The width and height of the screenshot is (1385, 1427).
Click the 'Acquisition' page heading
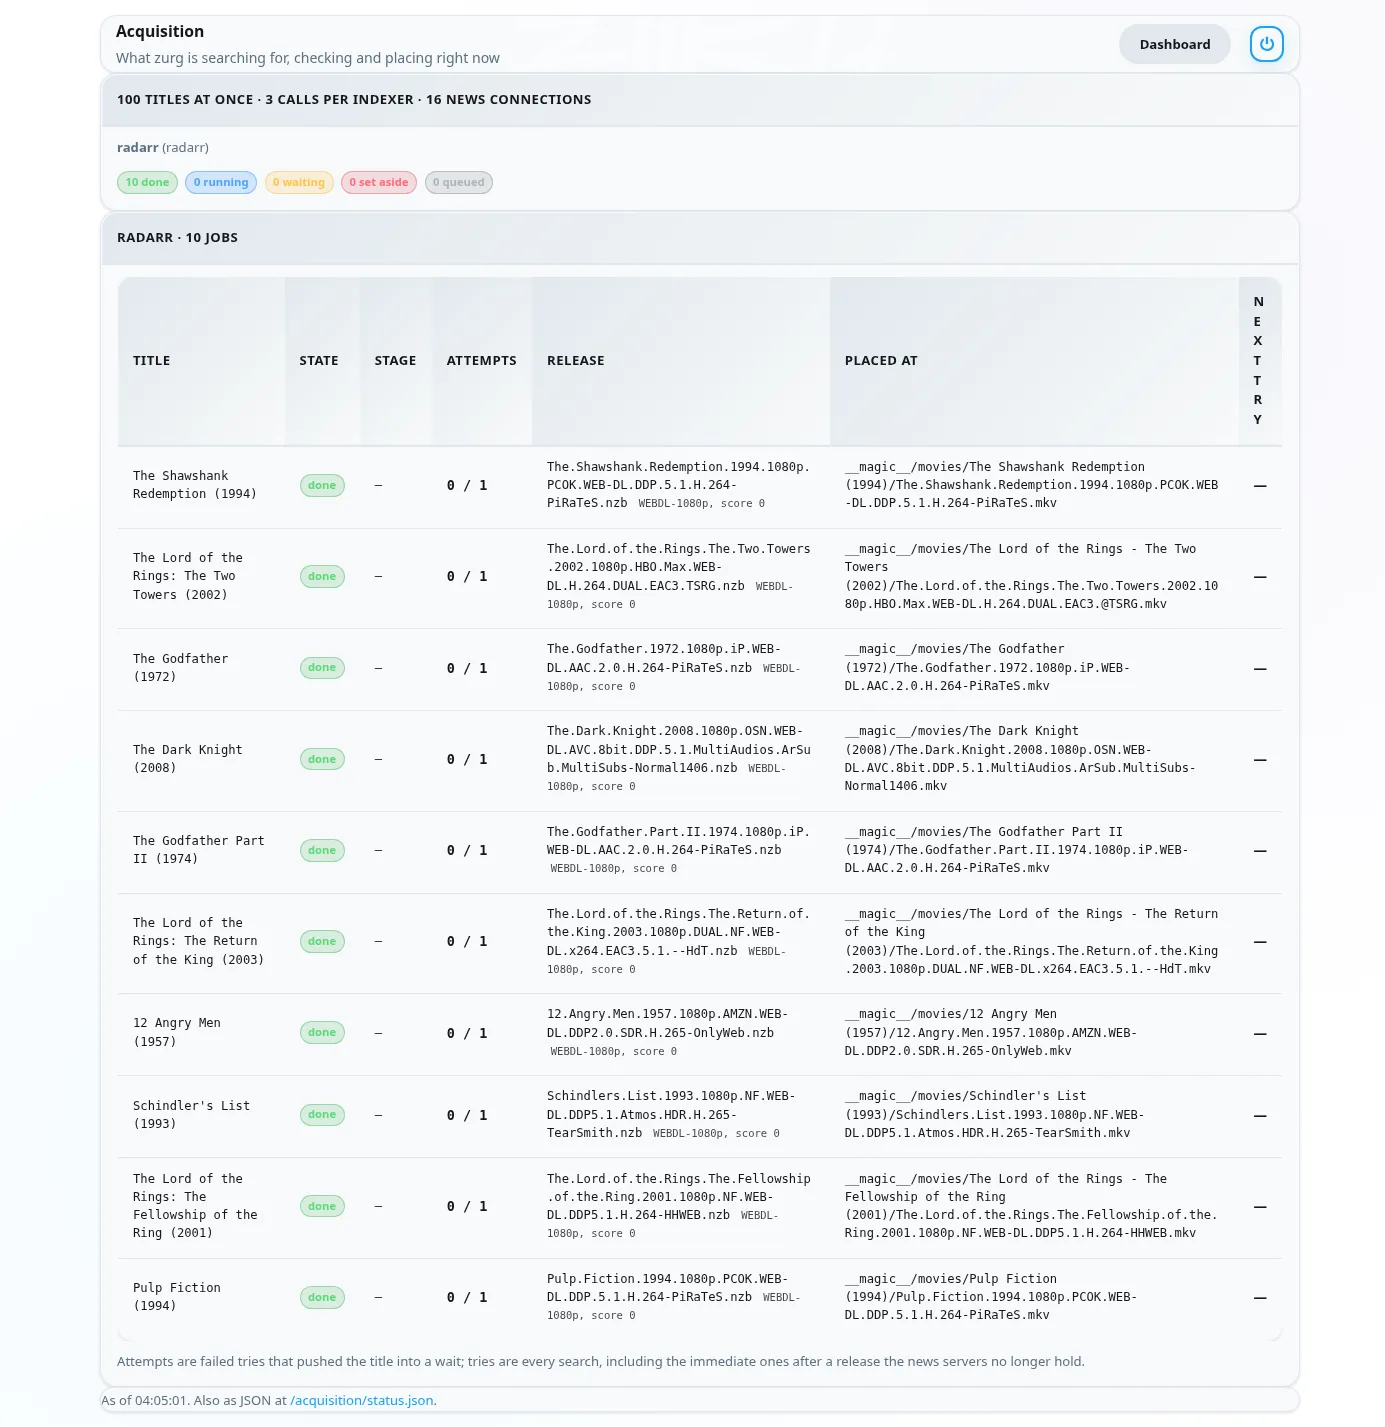point(160,32)
